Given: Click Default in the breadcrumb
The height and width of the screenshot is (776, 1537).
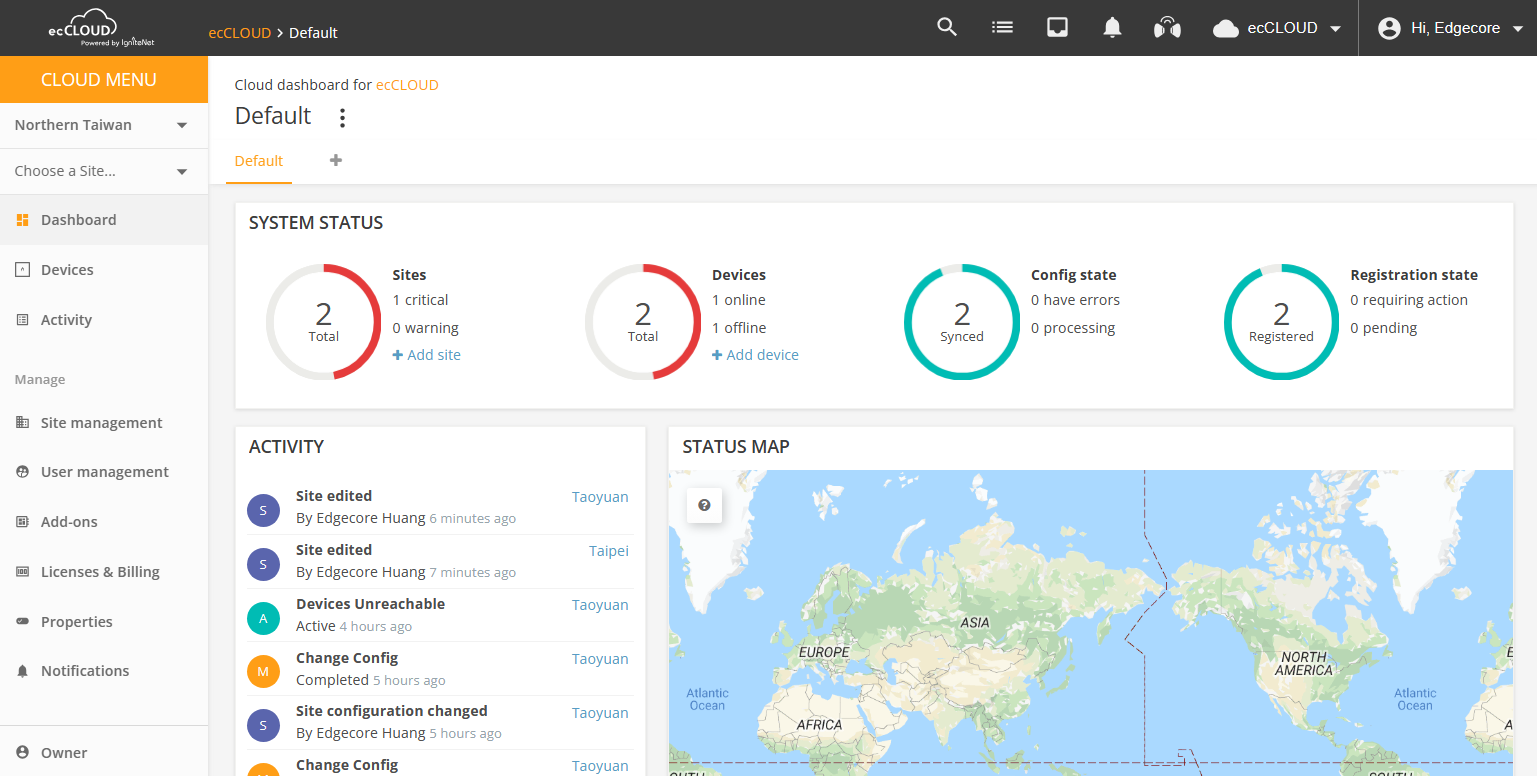Looking at the screenshot, I should point(313,33).
